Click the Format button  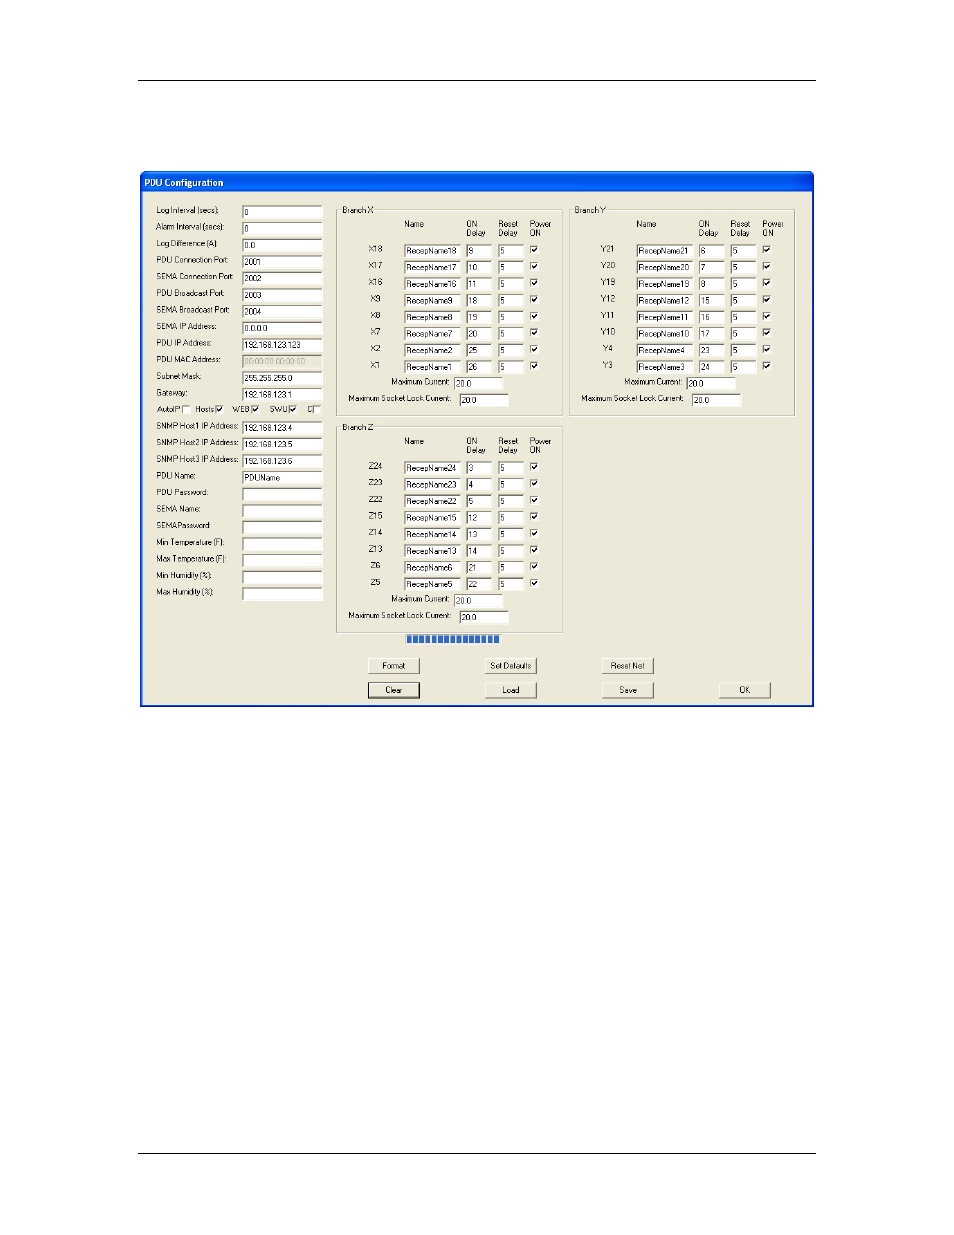pos(394,666)
